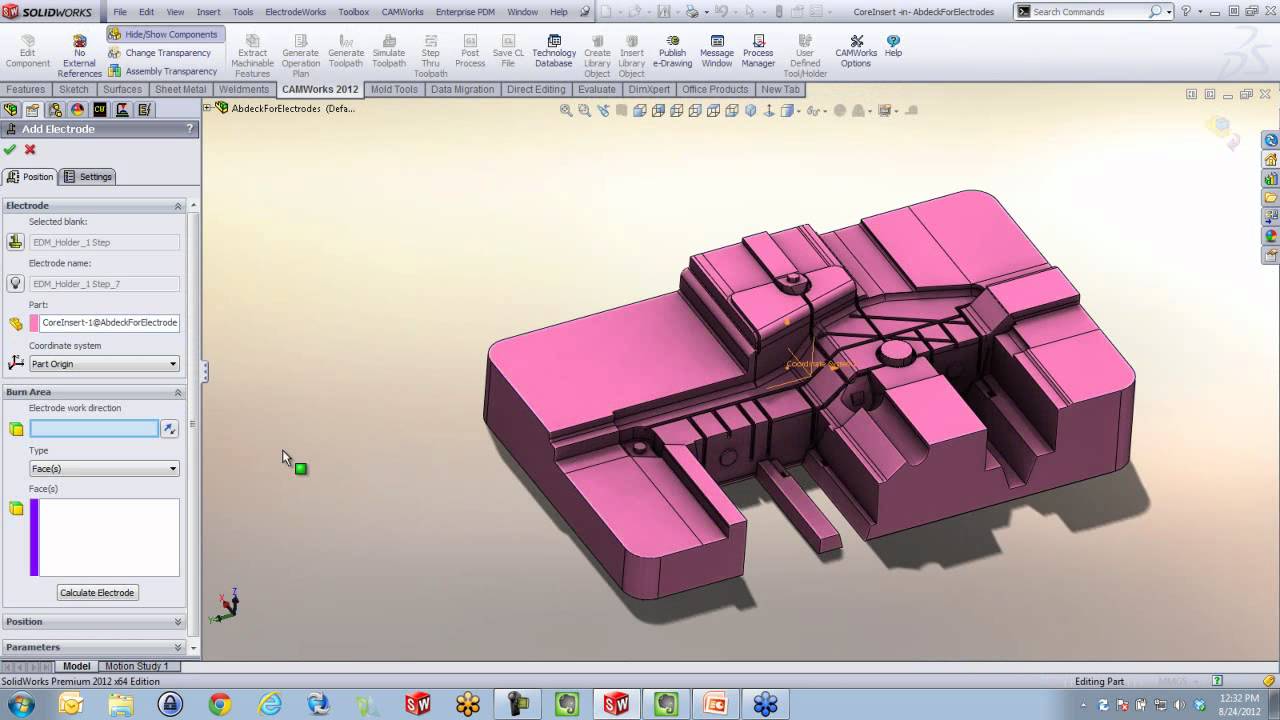
Task: Click the Search Commands box
Action: coord(1090,12)
